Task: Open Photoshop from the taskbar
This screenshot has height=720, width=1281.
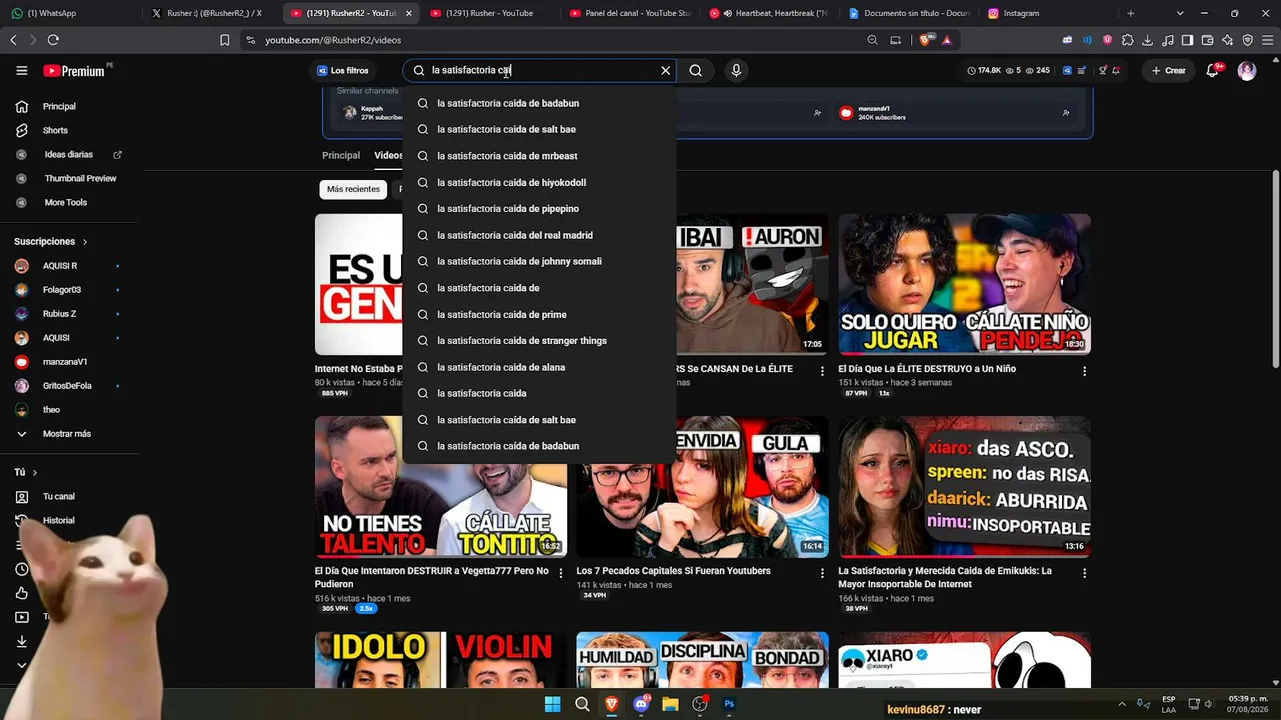Action: [x=730, y=704]
